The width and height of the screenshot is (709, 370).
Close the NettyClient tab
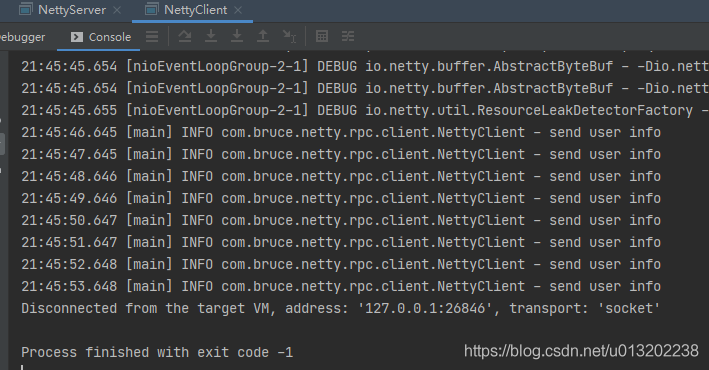pyautogui.click(x=238, y=10)
